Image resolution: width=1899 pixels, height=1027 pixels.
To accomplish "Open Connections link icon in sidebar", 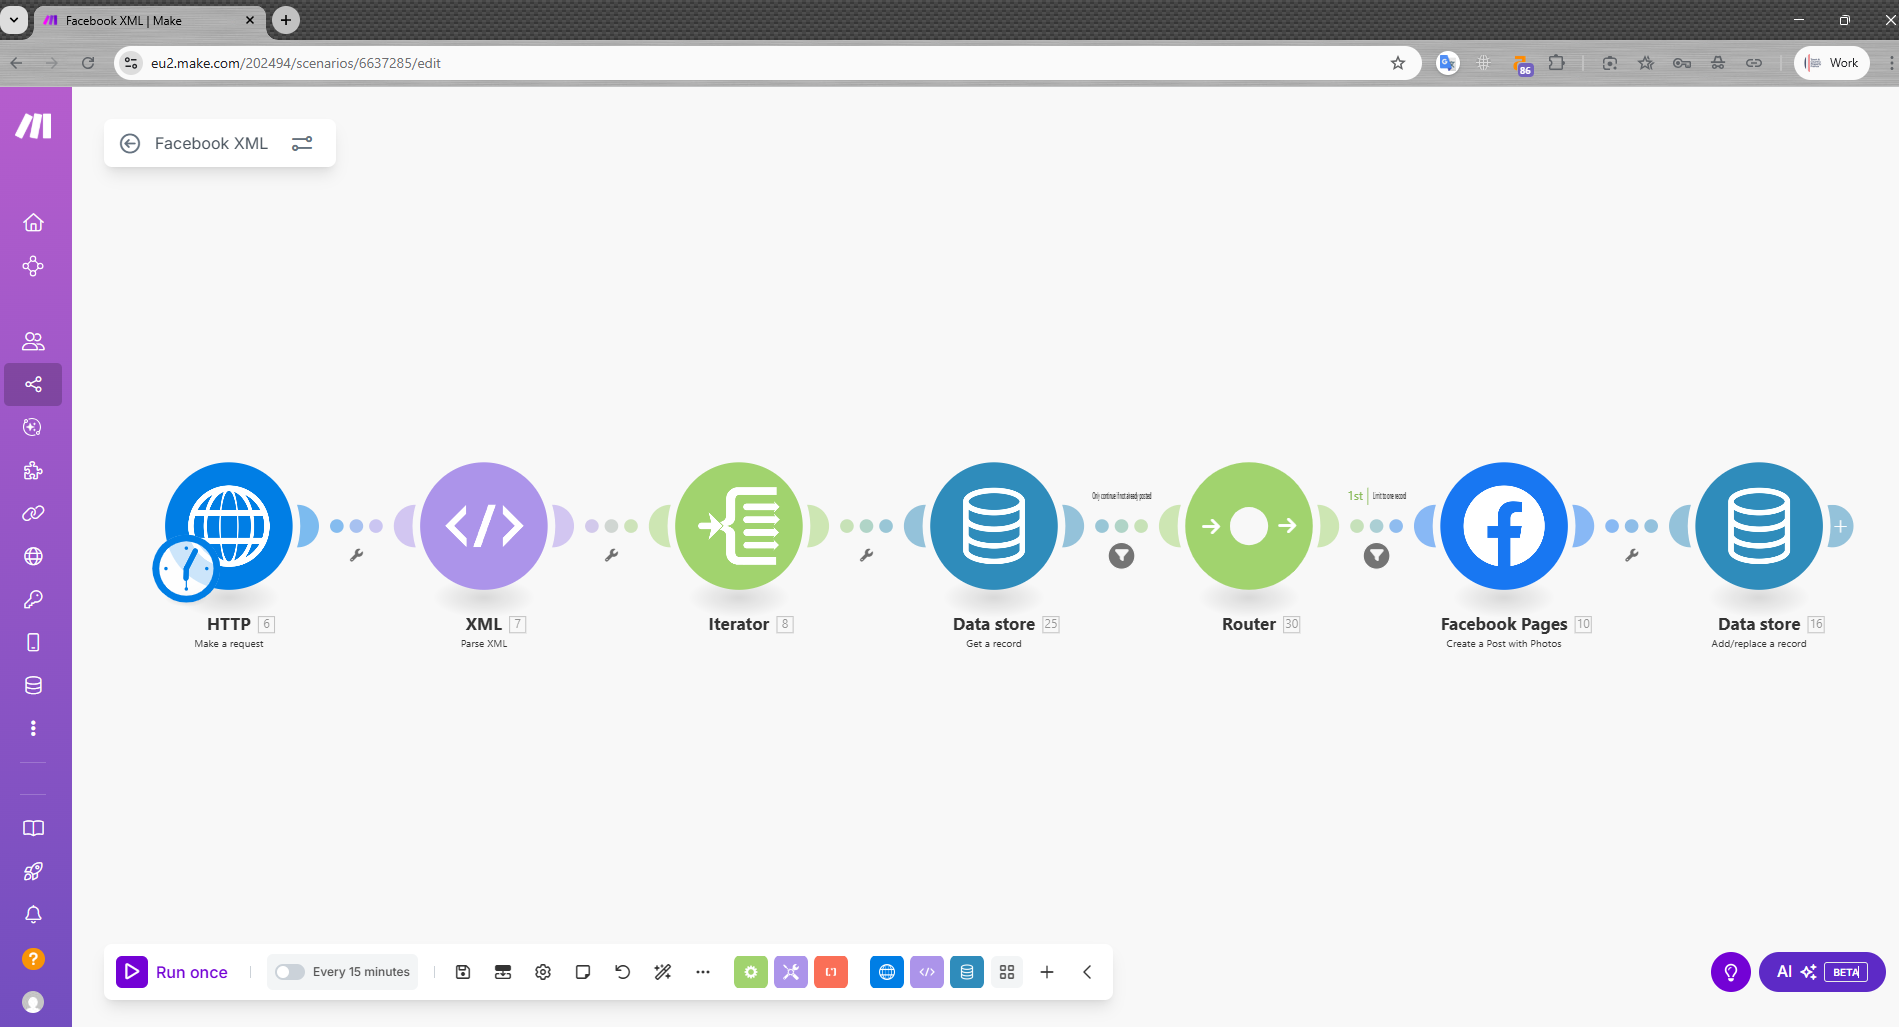I will [33, 513].
